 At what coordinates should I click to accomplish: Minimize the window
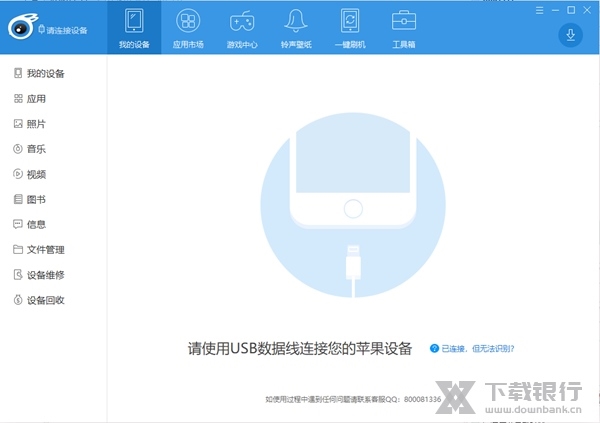point(555,10)
